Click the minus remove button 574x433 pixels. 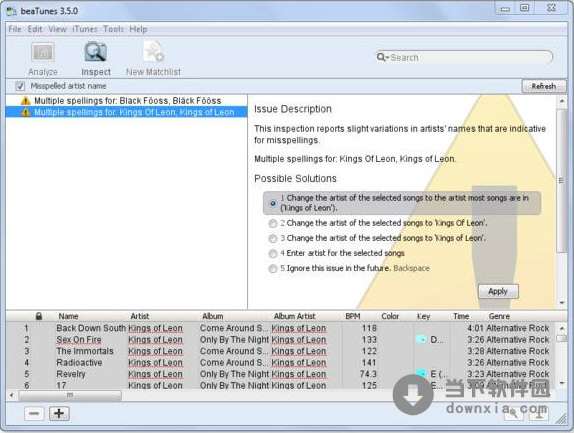34,414
